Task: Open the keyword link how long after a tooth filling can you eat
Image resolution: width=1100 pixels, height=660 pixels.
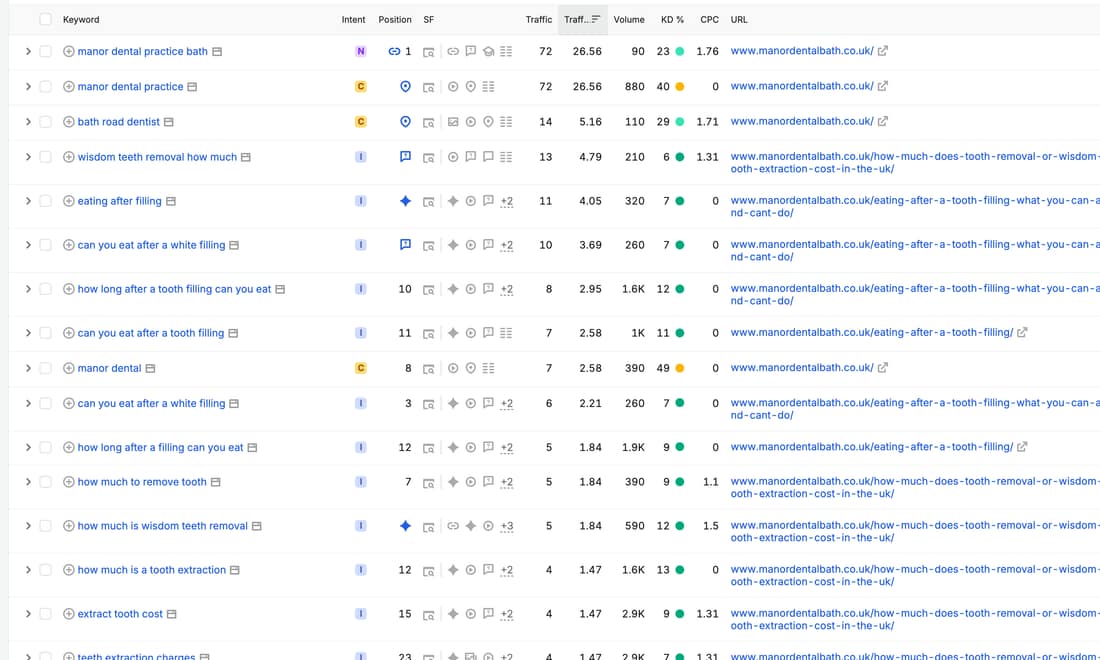Action: 174,289
